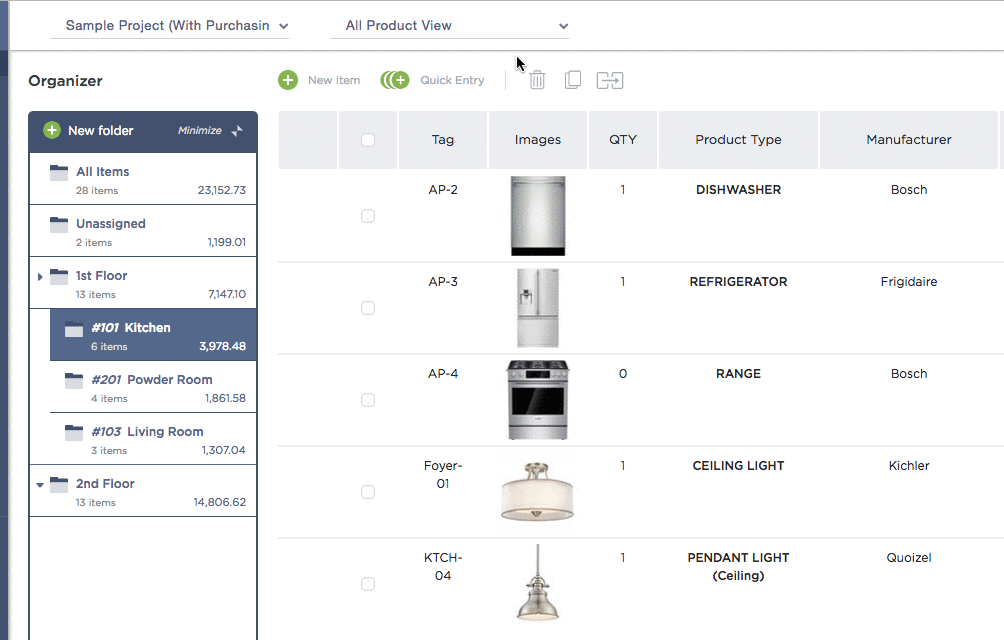Click the refrigerator thumbnail on row AP-3
The image size is (1004, 640).
tap(538, 307)
